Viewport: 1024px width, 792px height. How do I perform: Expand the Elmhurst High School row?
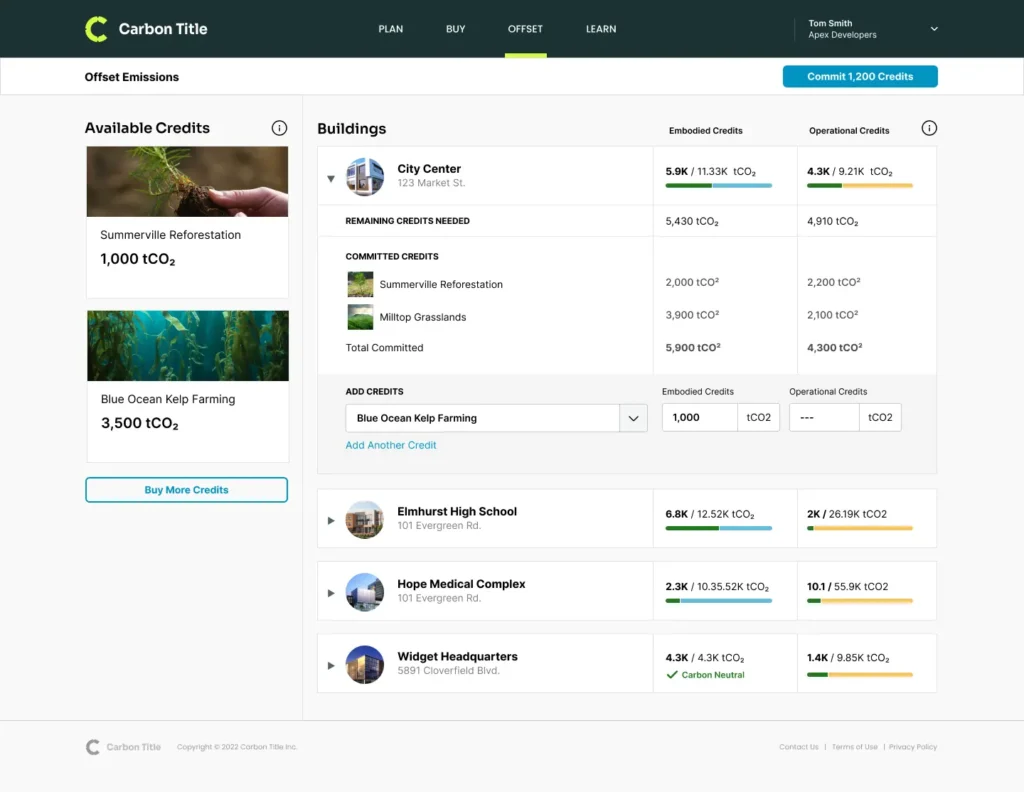[331, 520]
